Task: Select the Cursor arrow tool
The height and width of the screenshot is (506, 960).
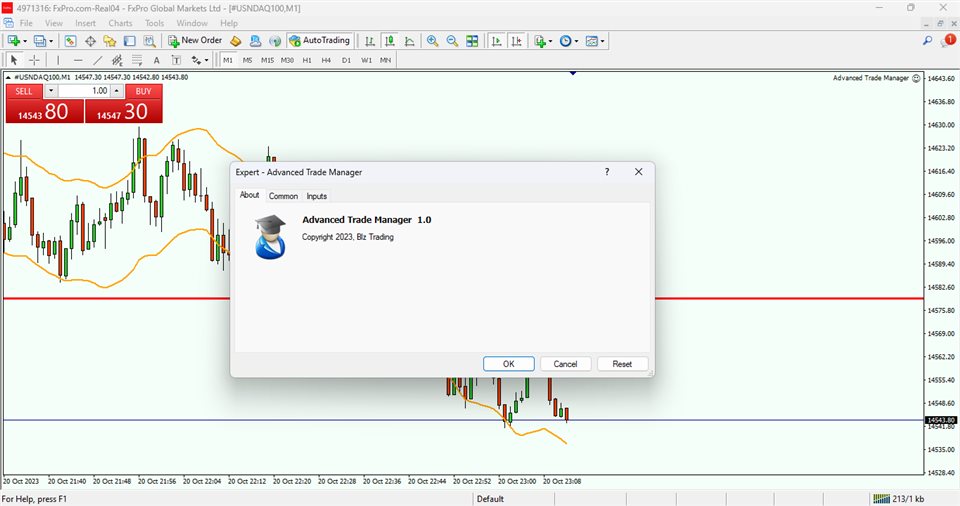Action: click(x=14, y=60)
